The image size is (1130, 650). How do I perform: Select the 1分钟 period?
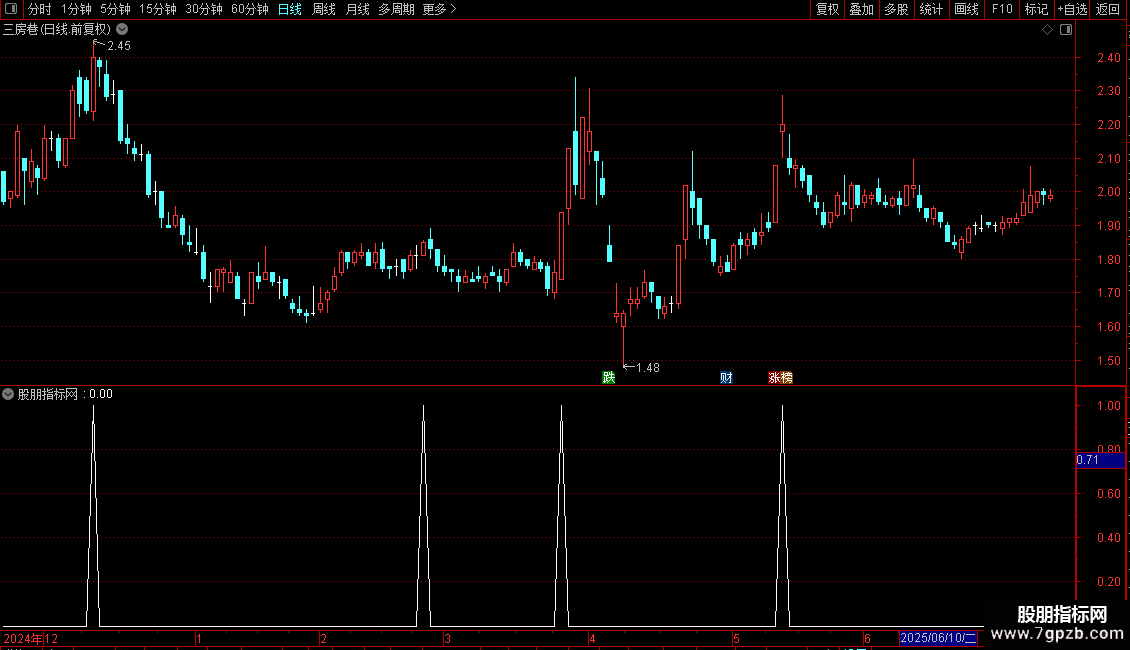[x=76, y=9]
